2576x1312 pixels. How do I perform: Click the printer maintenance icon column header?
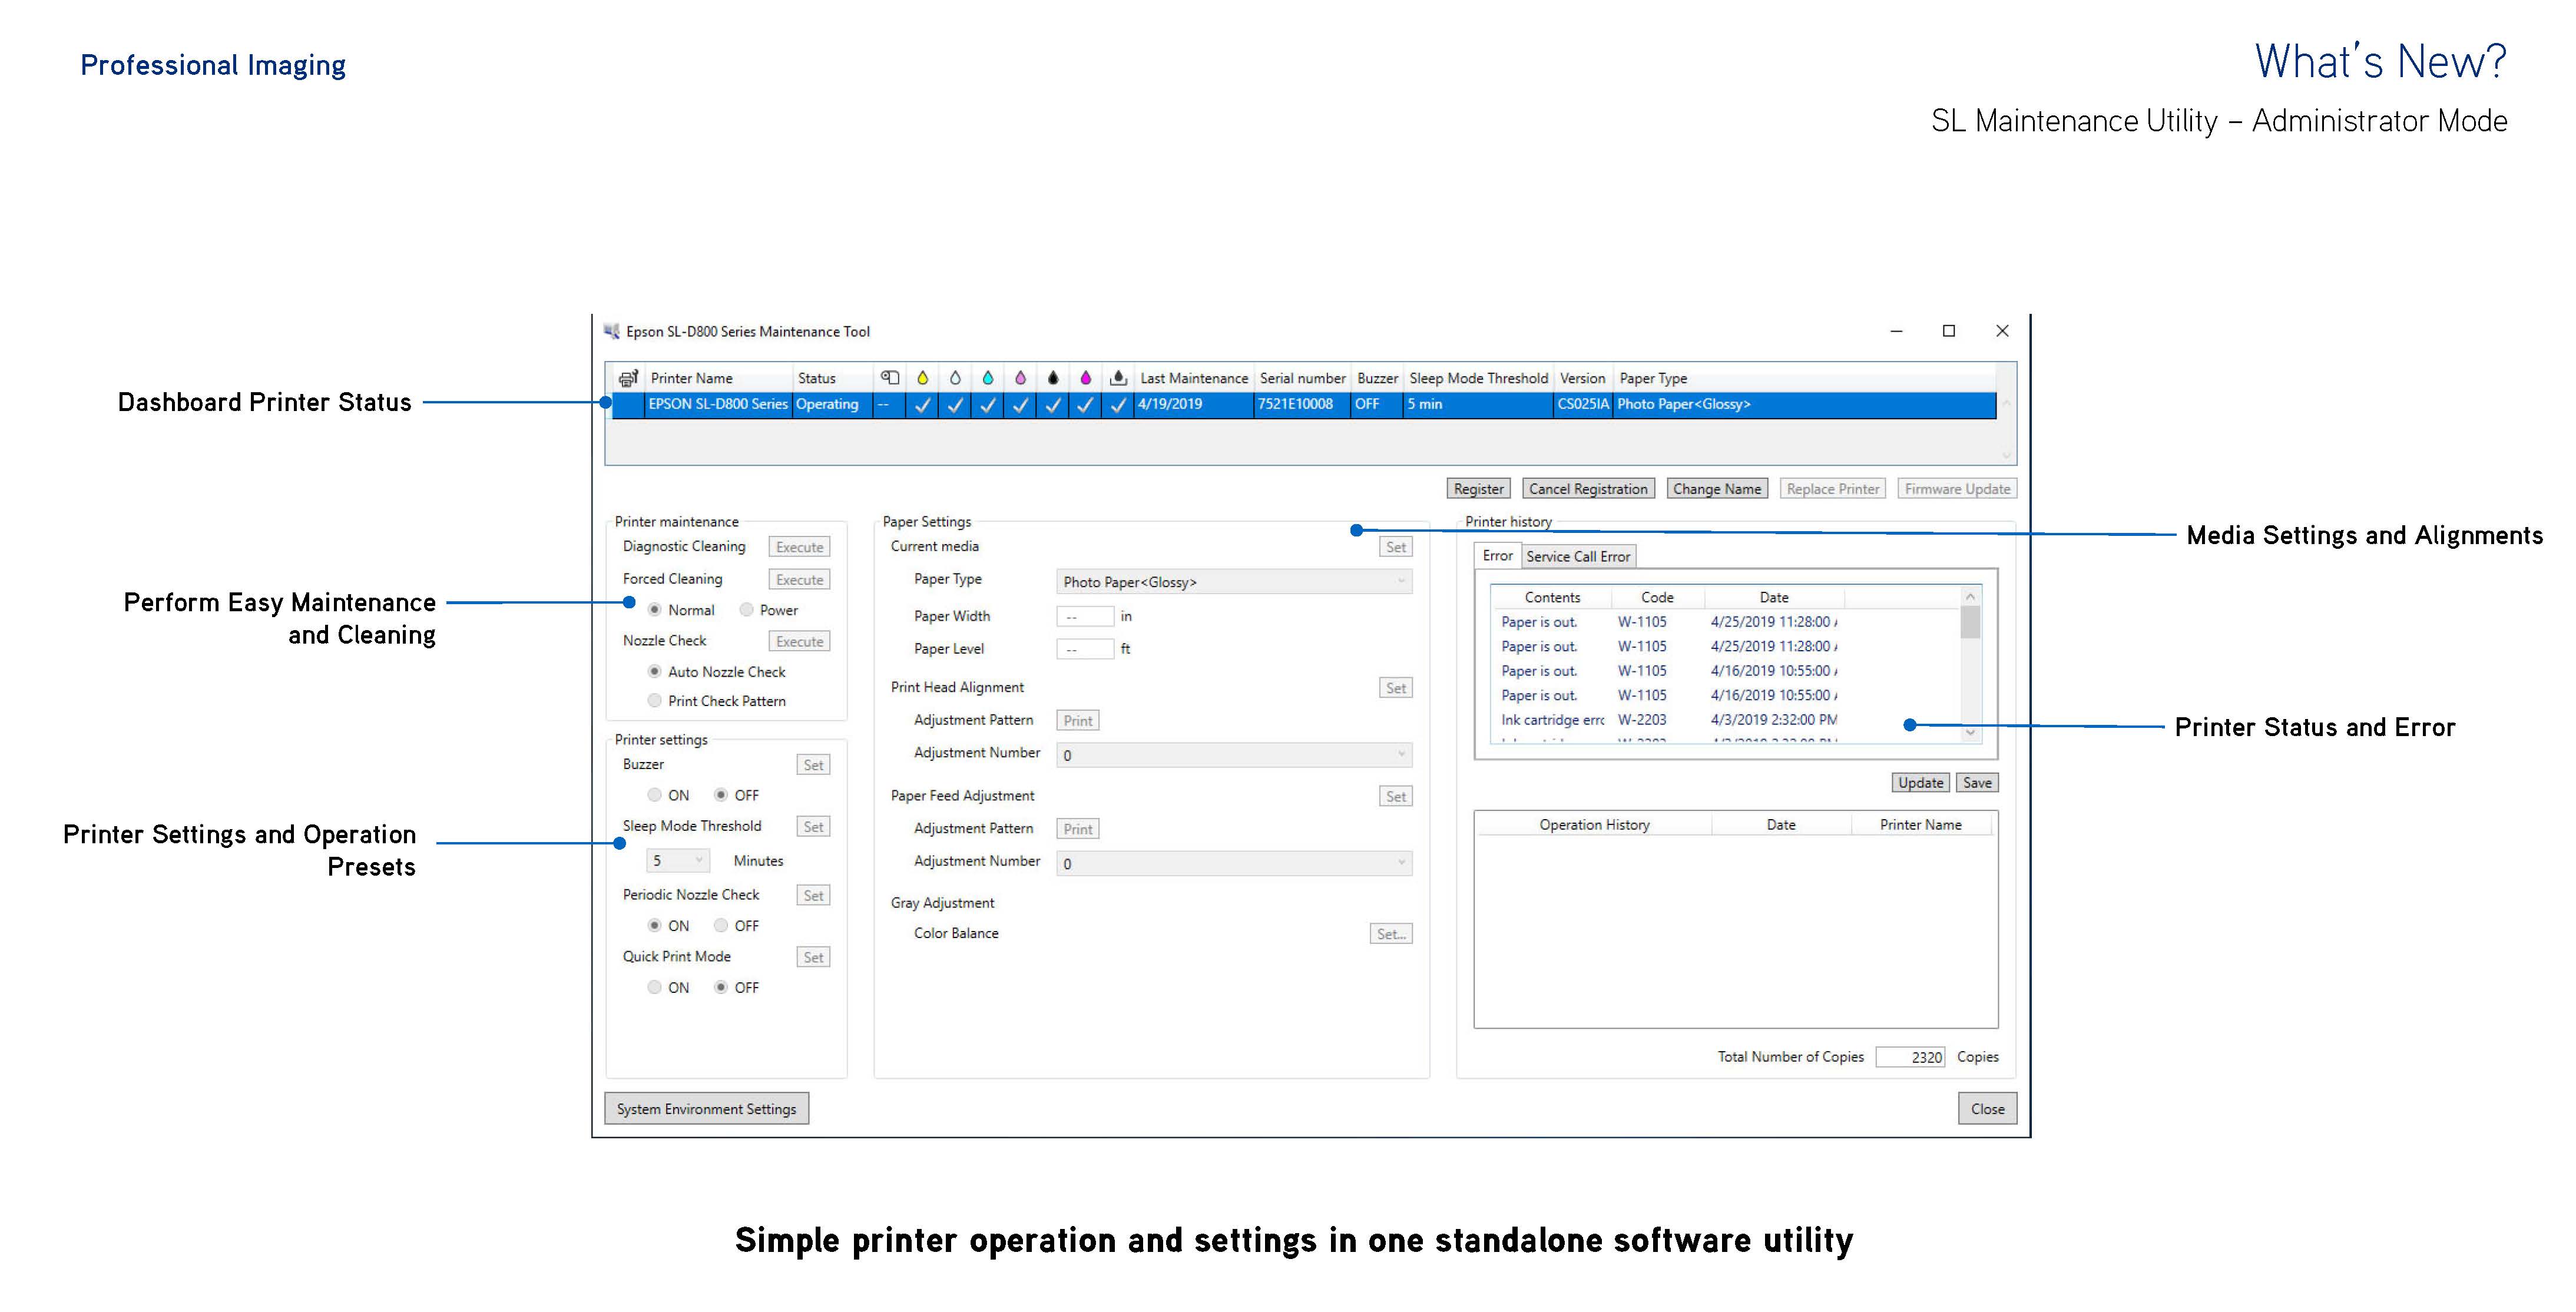tap(628, 378)
